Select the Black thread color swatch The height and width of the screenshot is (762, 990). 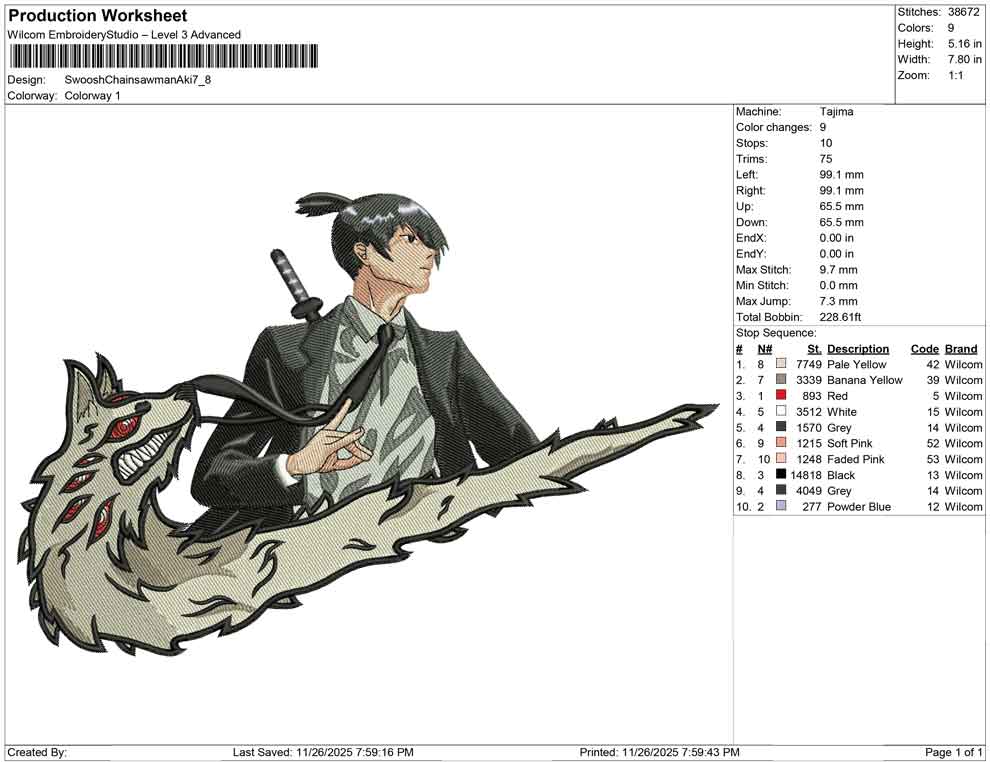(x=782, y=475)
